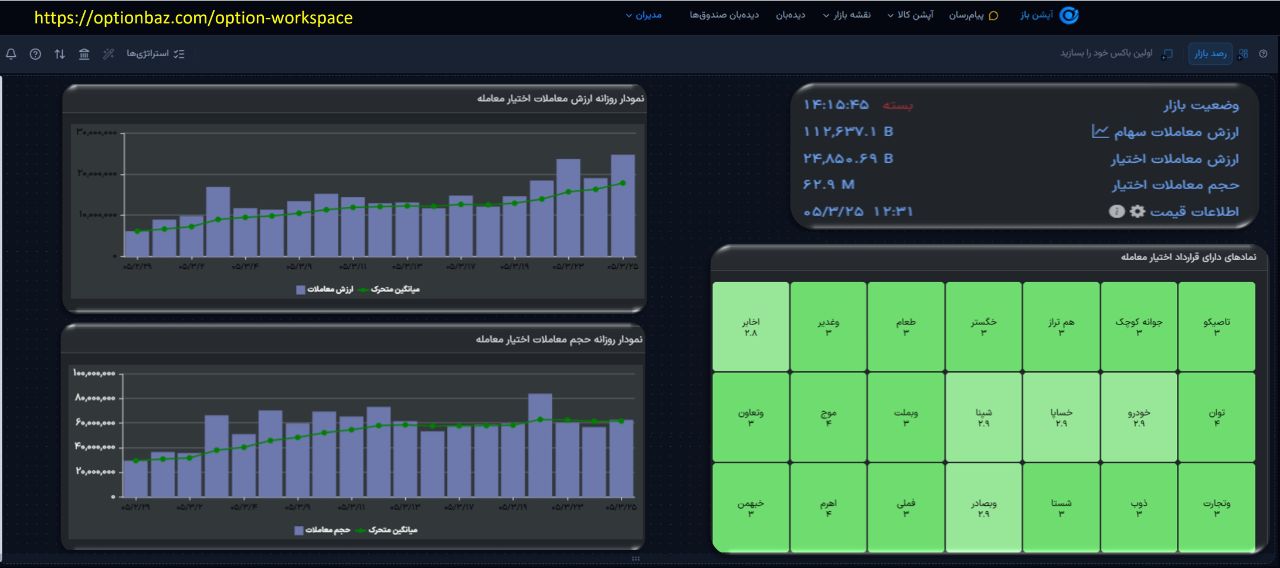Screen dimensions: 1280x568
Task: Click the 'رصد بازار' workspace button
Action: coord(1211,53)
